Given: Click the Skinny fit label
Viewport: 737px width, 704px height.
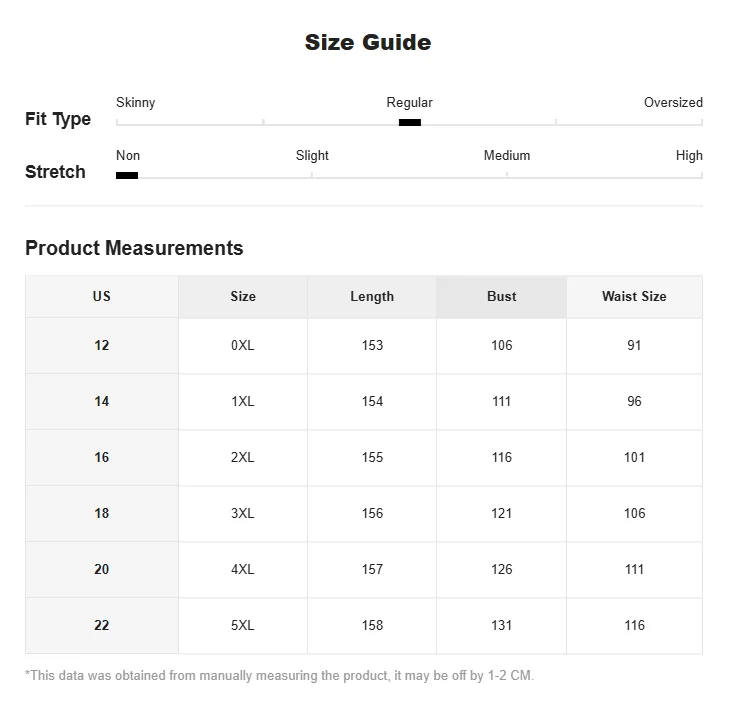Looking at the screenshot, I should (135, 102).
